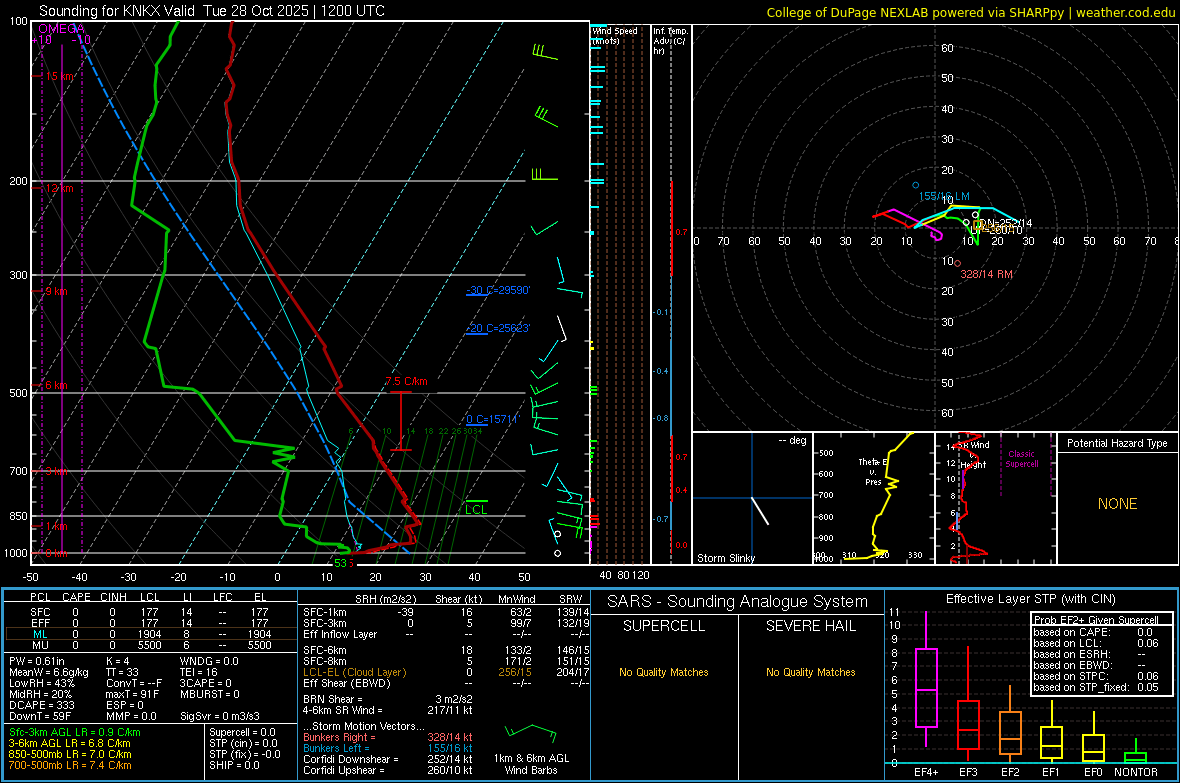
Task: Click the SFC-6km kinematics row
Action: (446, 650)
